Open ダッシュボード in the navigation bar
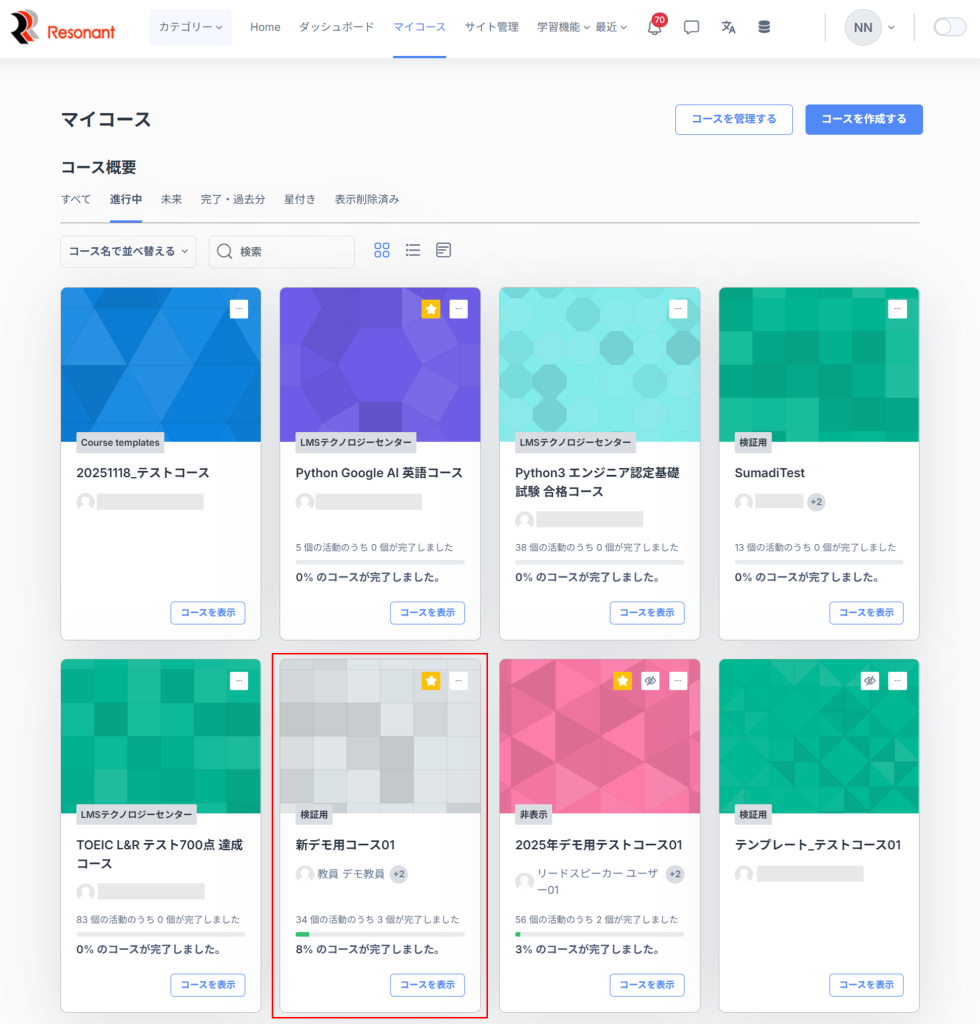This screenshot has height=1024, width=980. [336, 28]
